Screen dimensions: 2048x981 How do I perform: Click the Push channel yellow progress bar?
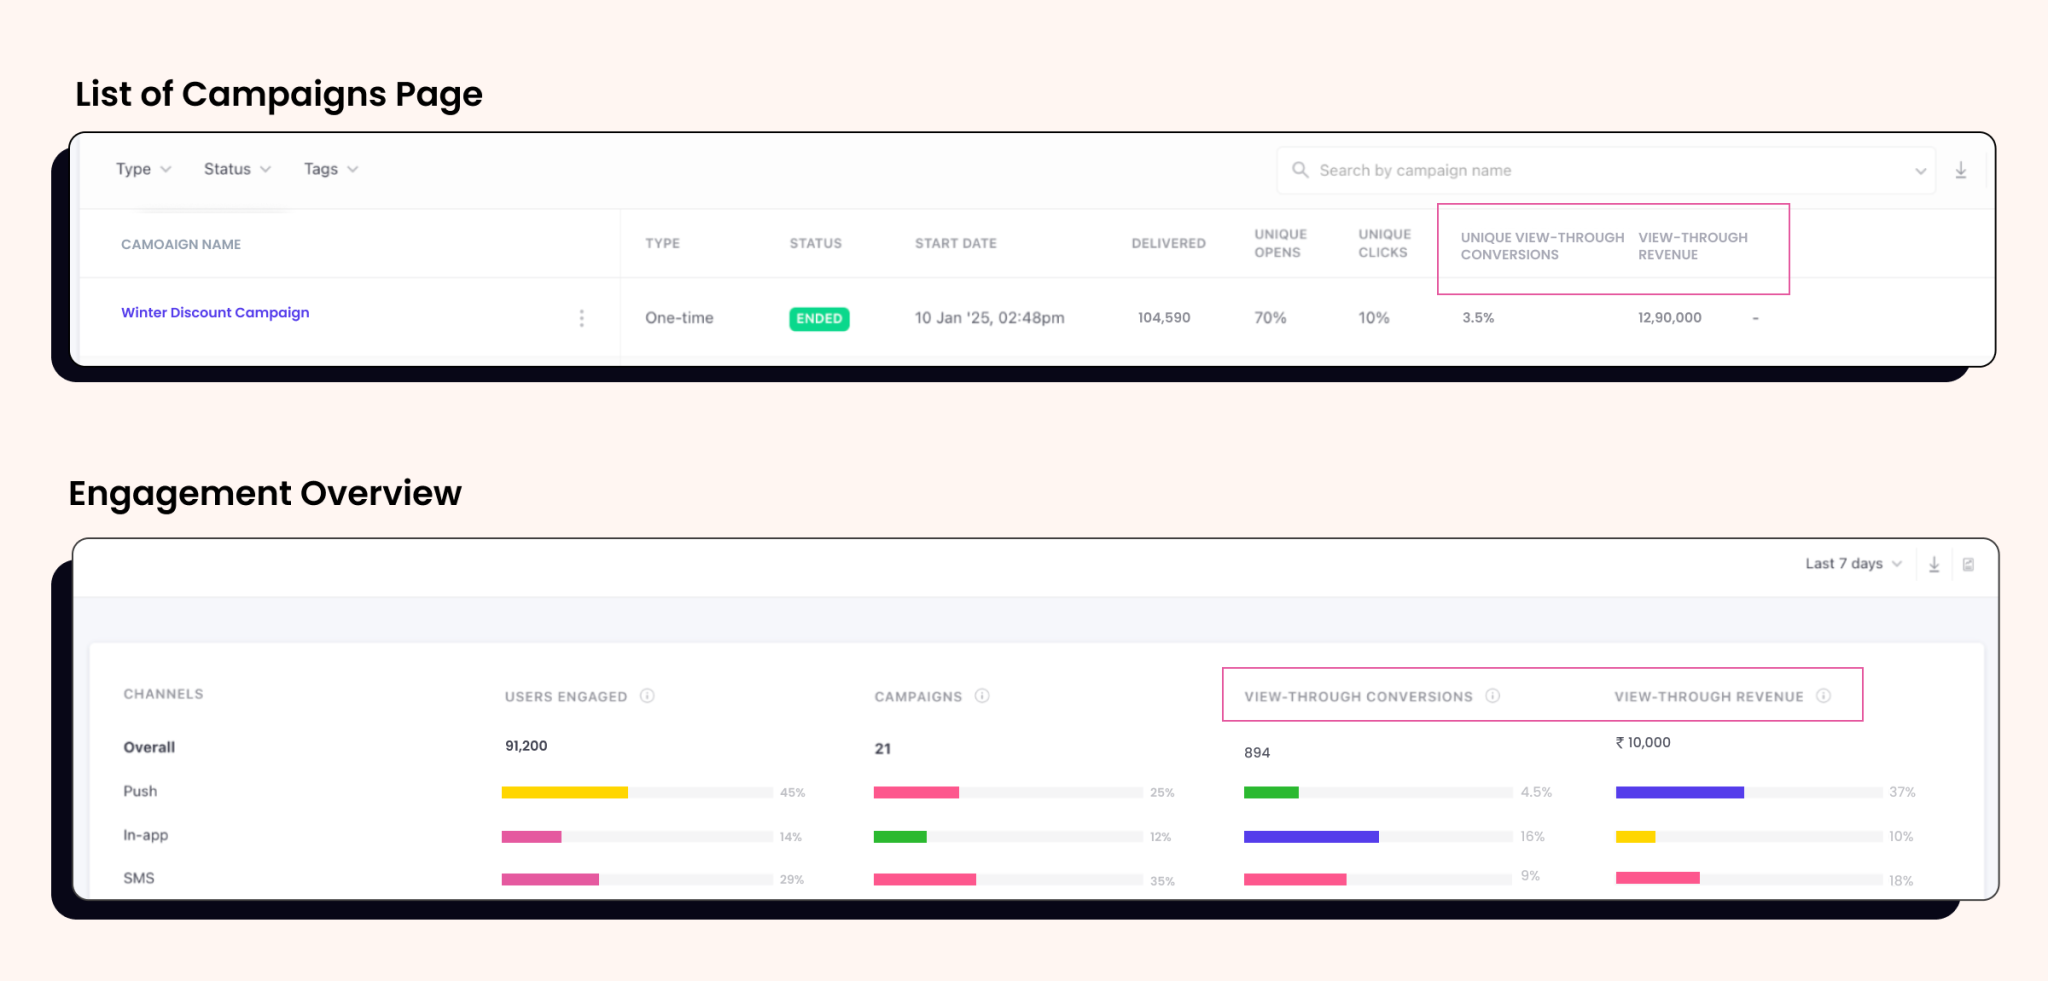pyautogui.click(x=565, y=791)
